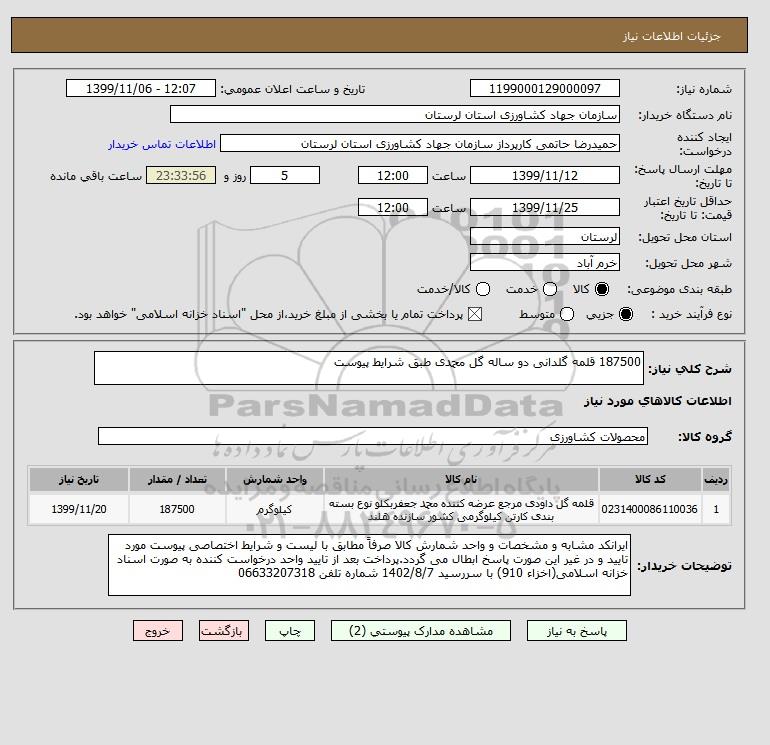Click the delivery city field خرم آباد
The width and height of the screenshot is (770, 745).
545,263
